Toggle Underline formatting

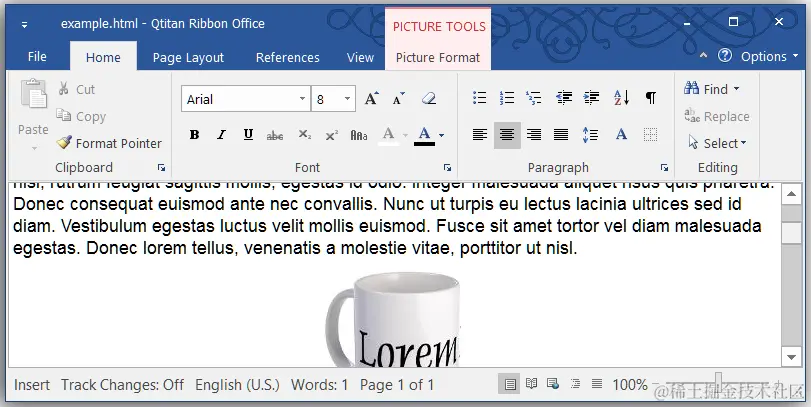[x=248, y=135]
